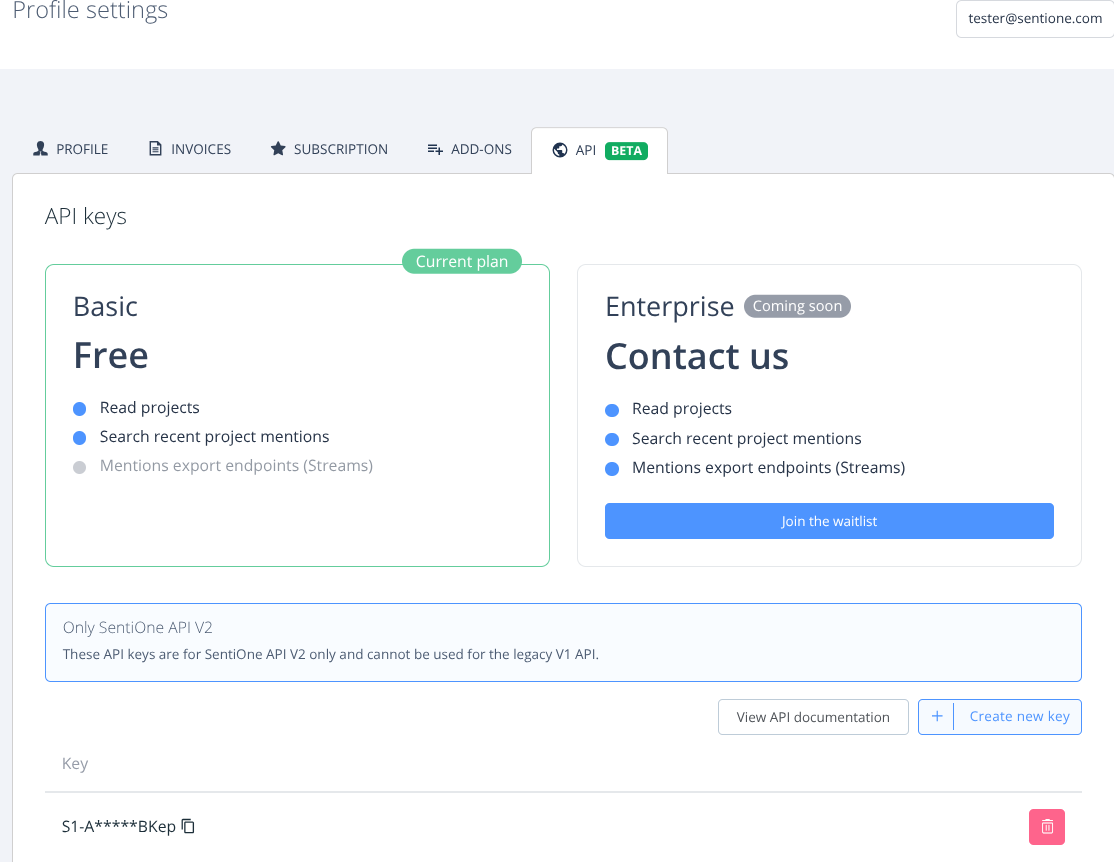Click the 'Profile settings' page title

90,10
